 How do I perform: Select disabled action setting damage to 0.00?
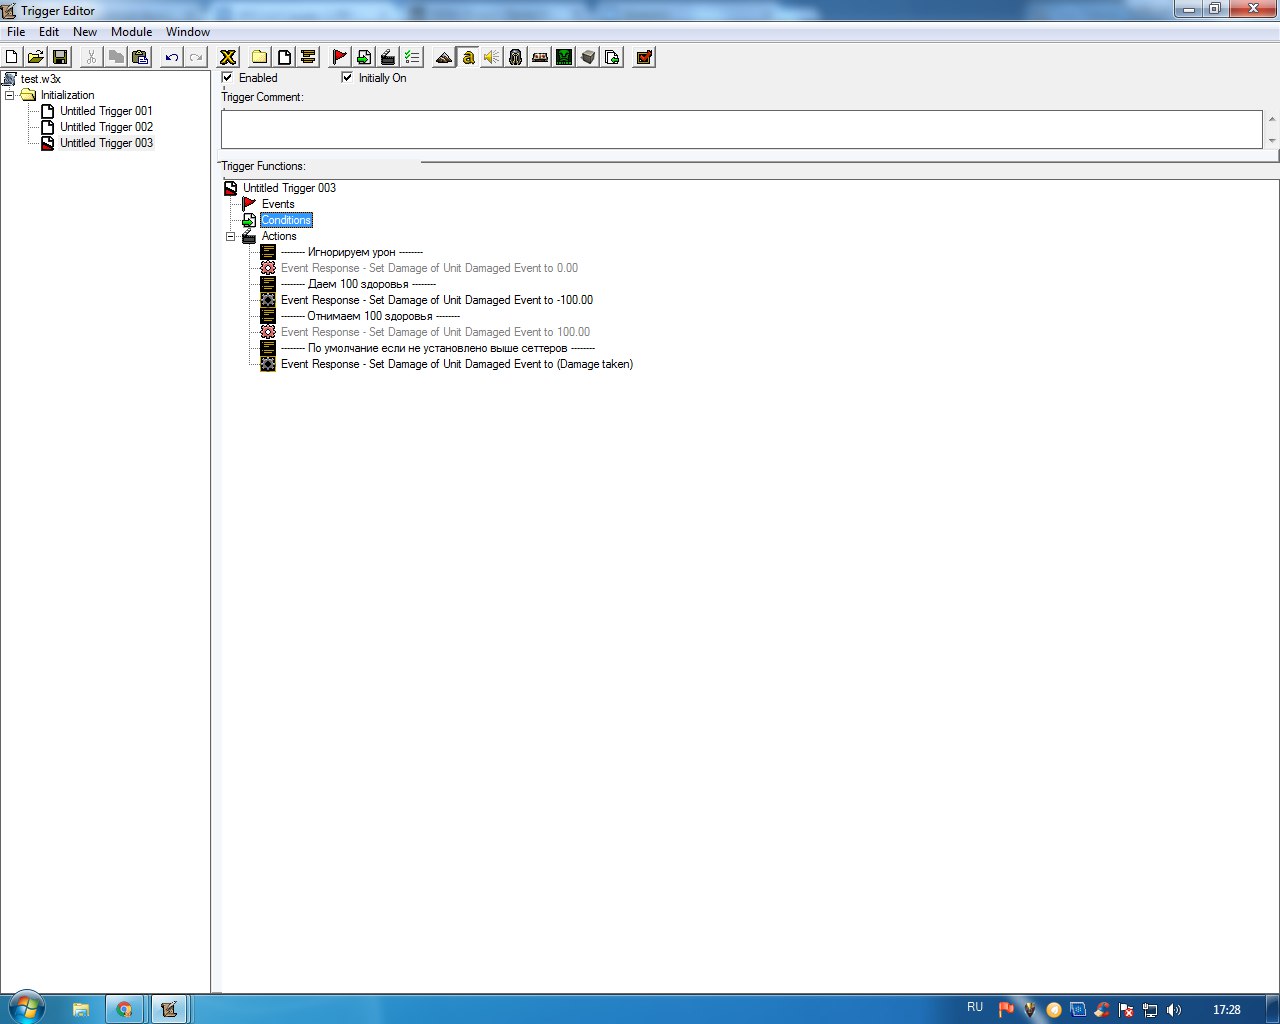[x=429, y=268]
